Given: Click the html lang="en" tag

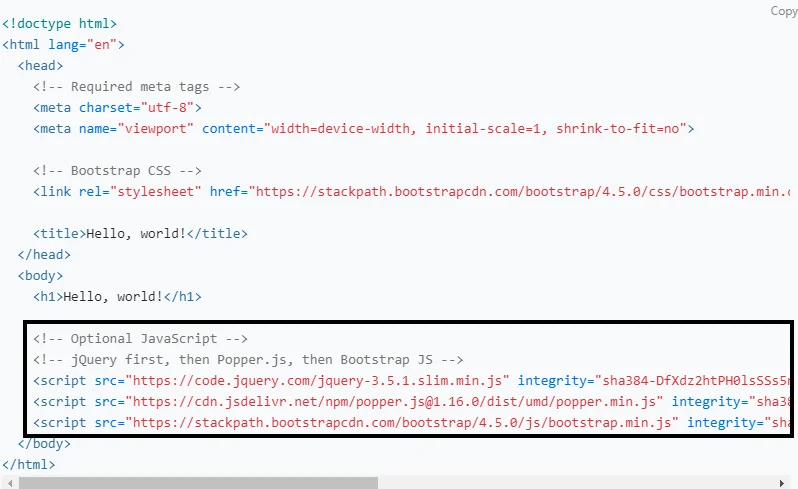Looking at the screenshot, I should coord(63,45).
